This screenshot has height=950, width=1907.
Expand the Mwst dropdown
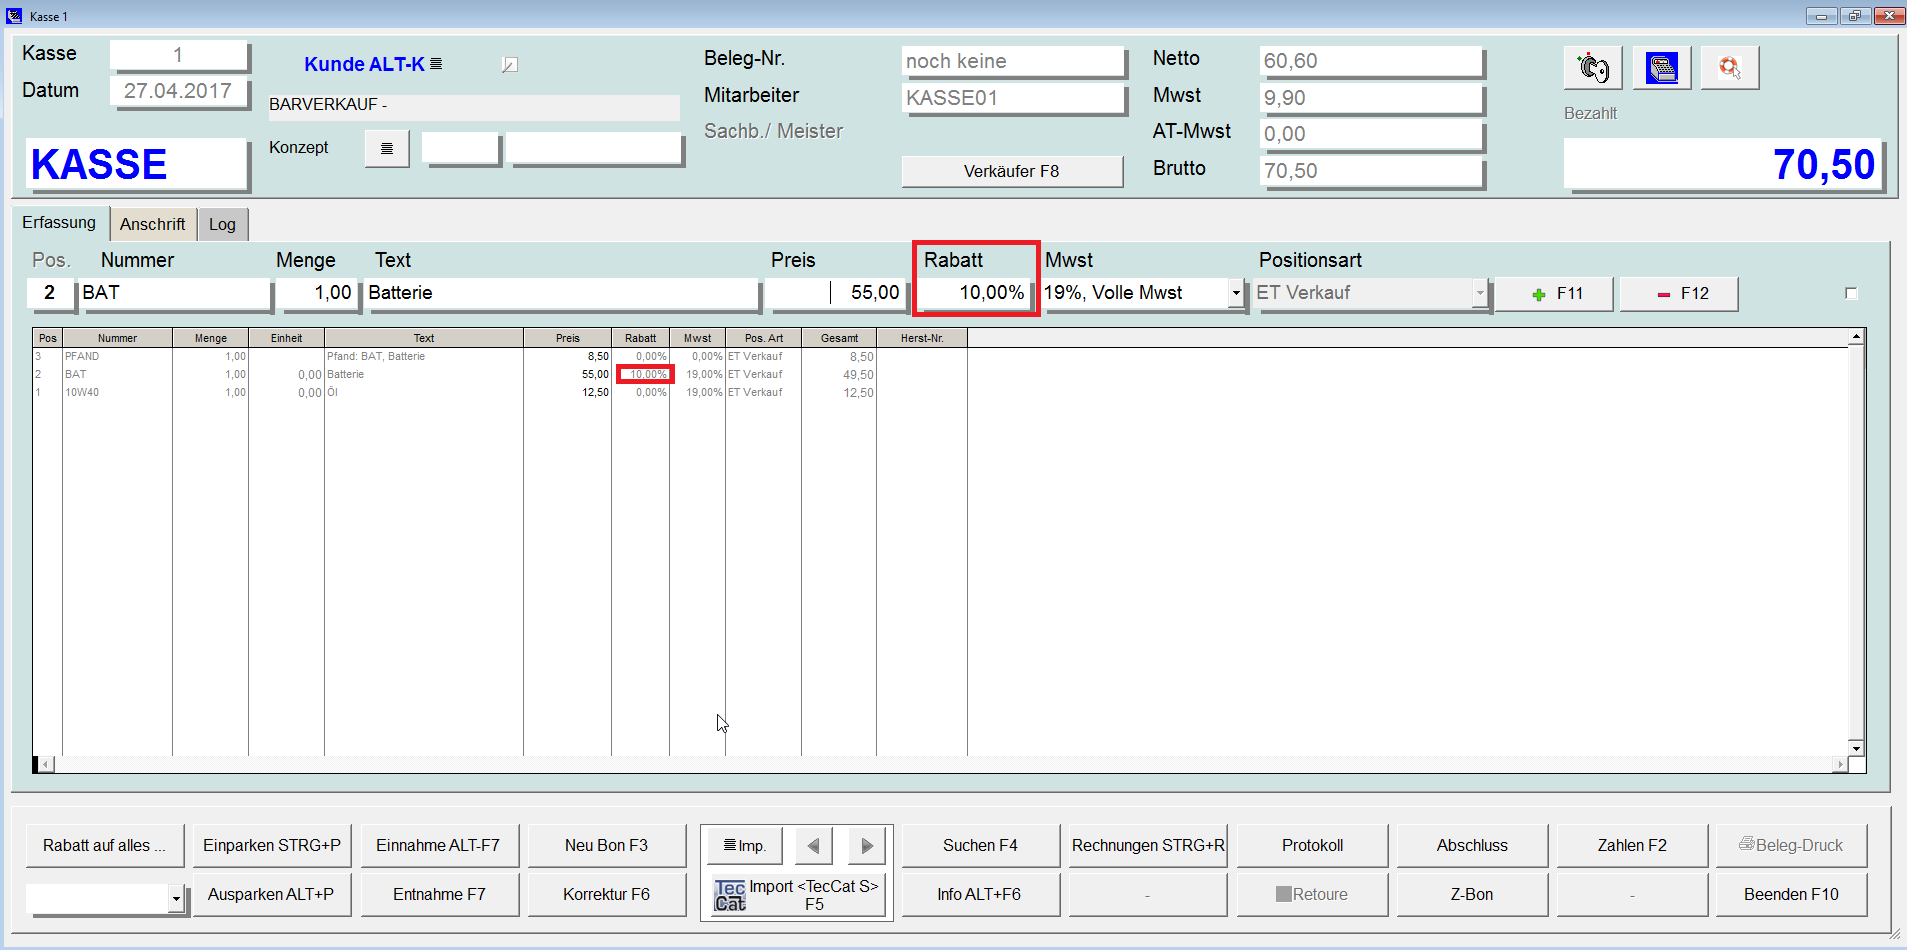pos(1236,293)
